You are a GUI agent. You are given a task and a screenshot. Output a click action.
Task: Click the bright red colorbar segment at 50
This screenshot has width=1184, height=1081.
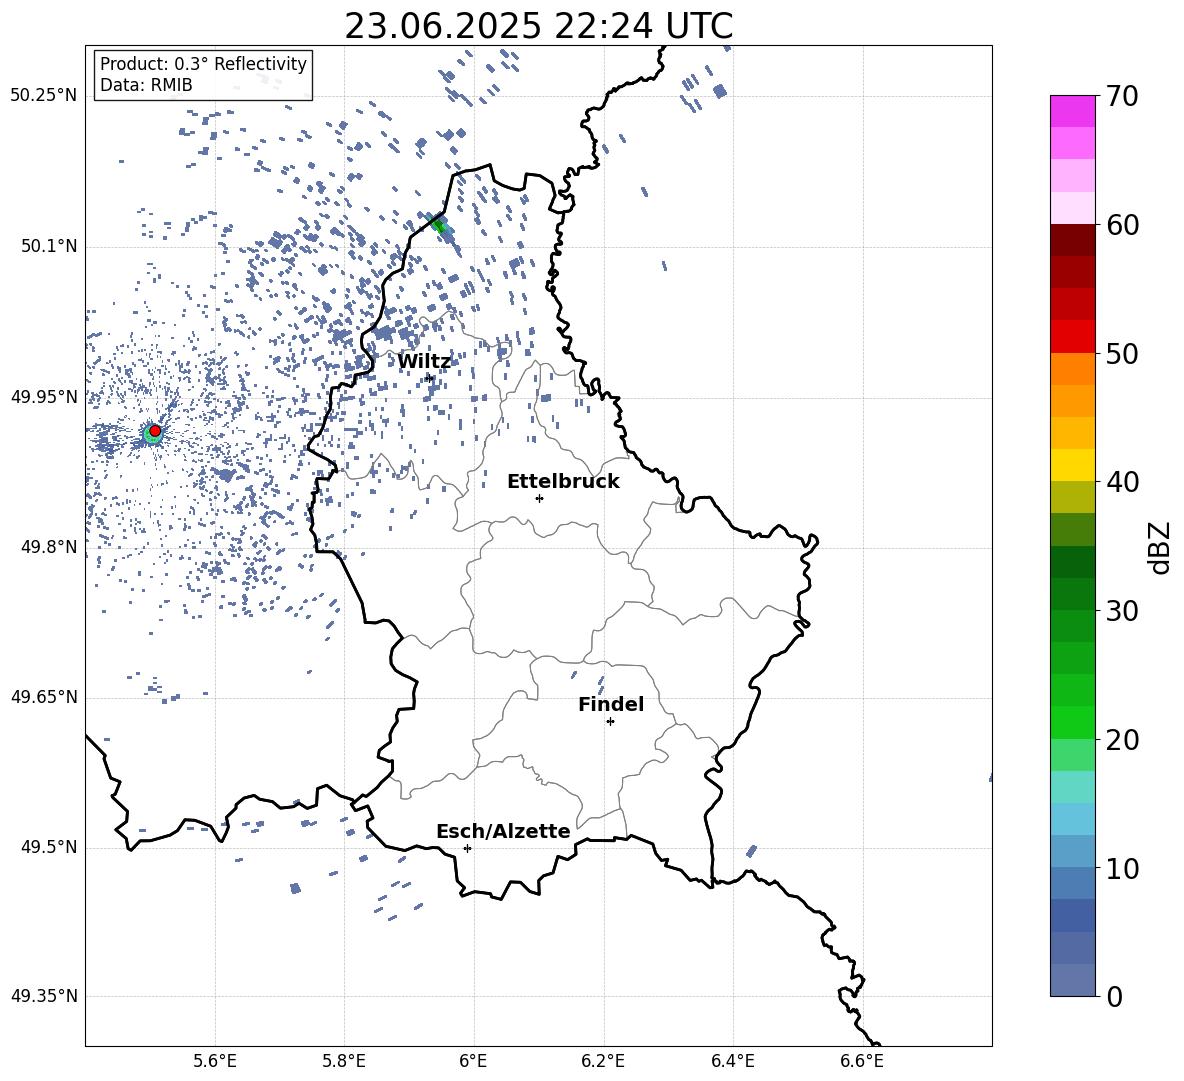click(x=1073, y=337)
